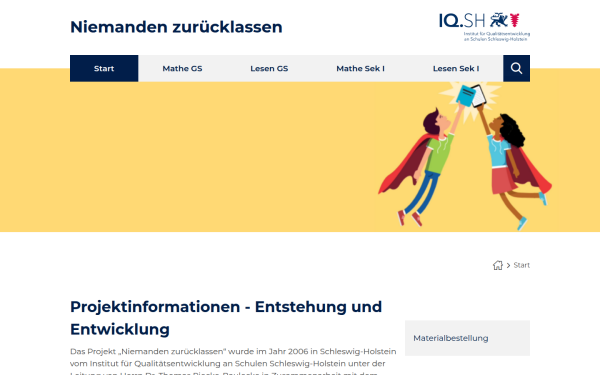Open the Mathe Sek I menu item
This screenshot has width=600, height=375.
click(360, 68)
